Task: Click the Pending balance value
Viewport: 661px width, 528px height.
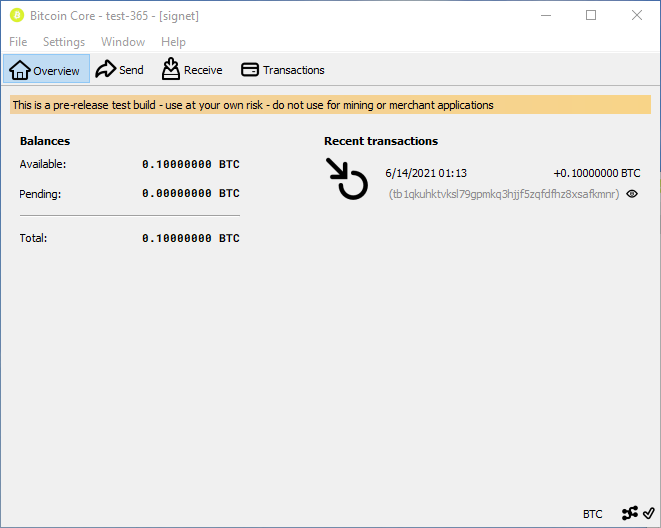Action: (191, 193)
